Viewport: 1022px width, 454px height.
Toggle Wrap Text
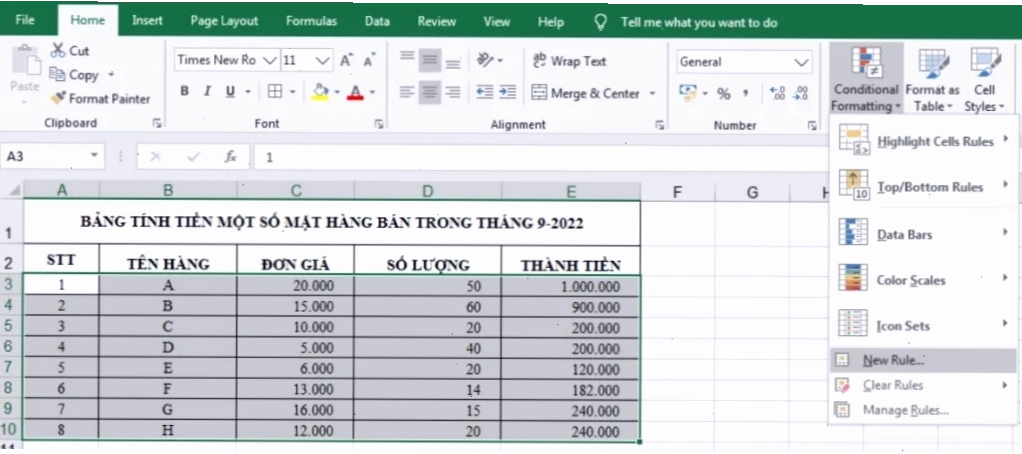(x=570, y=61)
